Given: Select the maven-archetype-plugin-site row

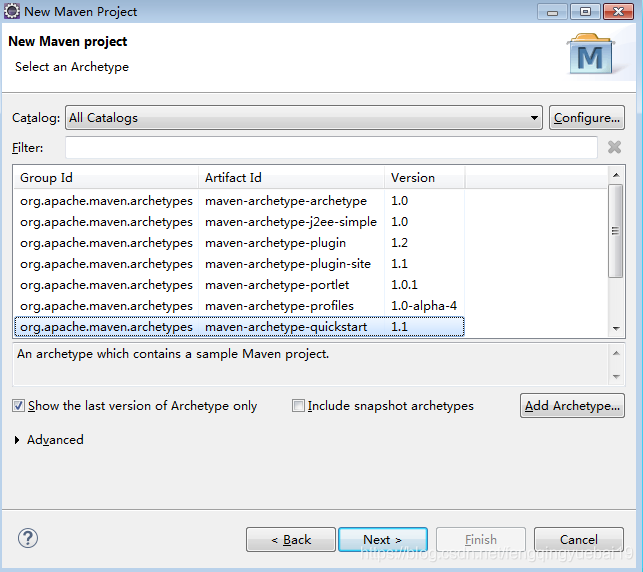Looking at the screenshot, I should [x=239, y=264].
